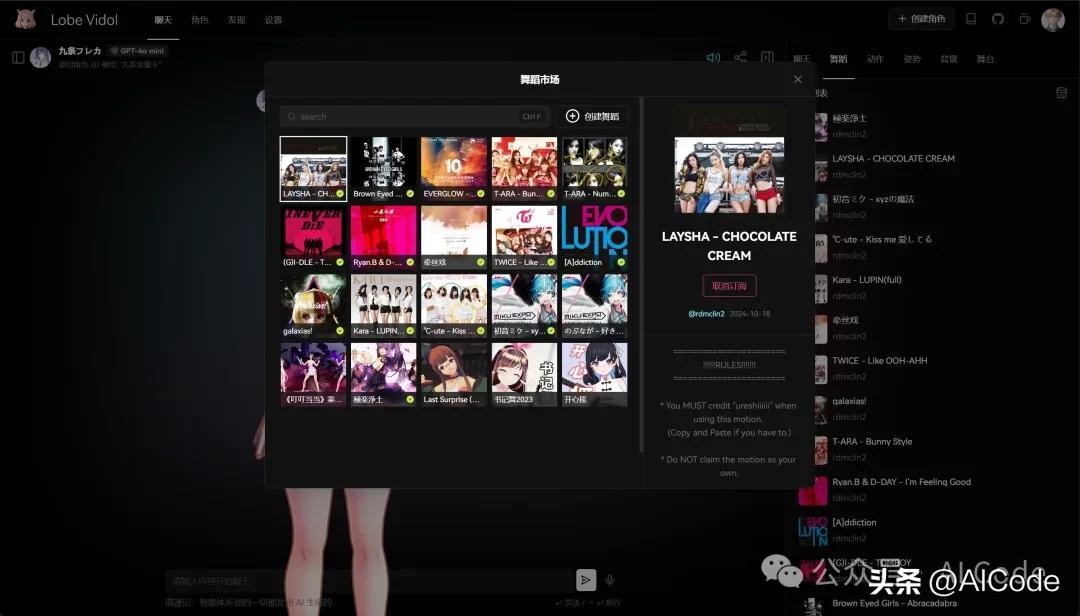Click the send message arrow icon
1080x616 pixels.
click(586, 580)
